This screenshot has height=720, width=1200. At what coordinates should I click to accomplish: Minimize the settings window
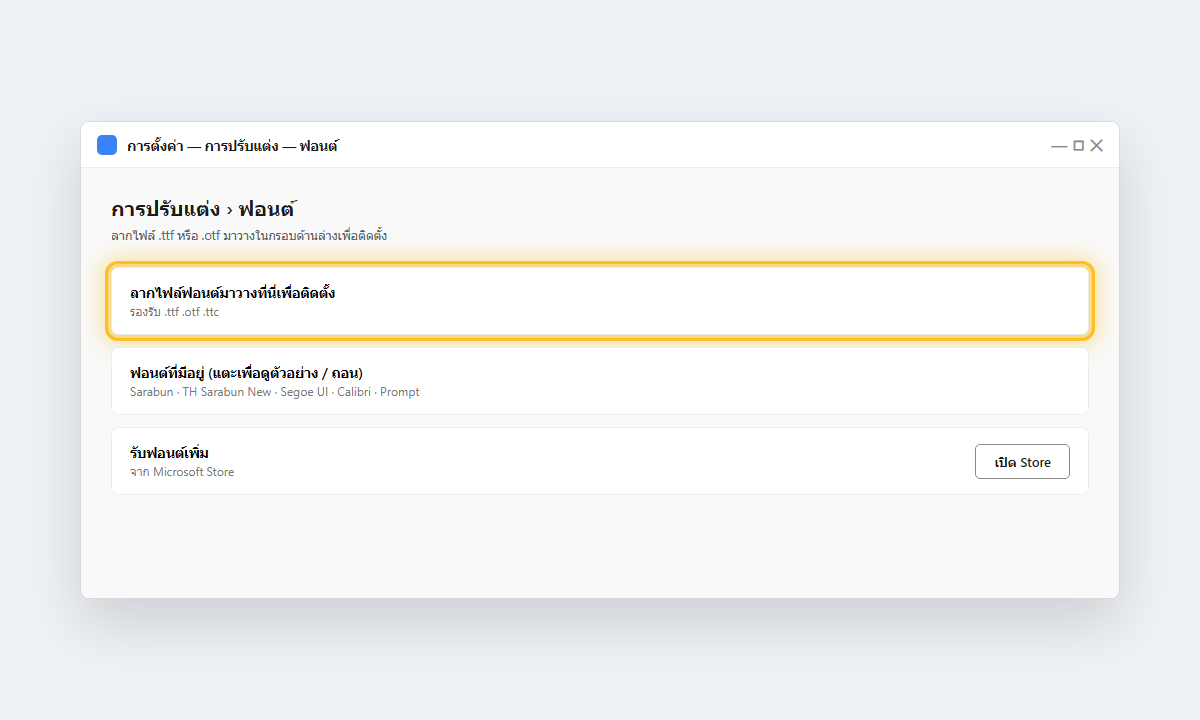tap(1059, 146)
